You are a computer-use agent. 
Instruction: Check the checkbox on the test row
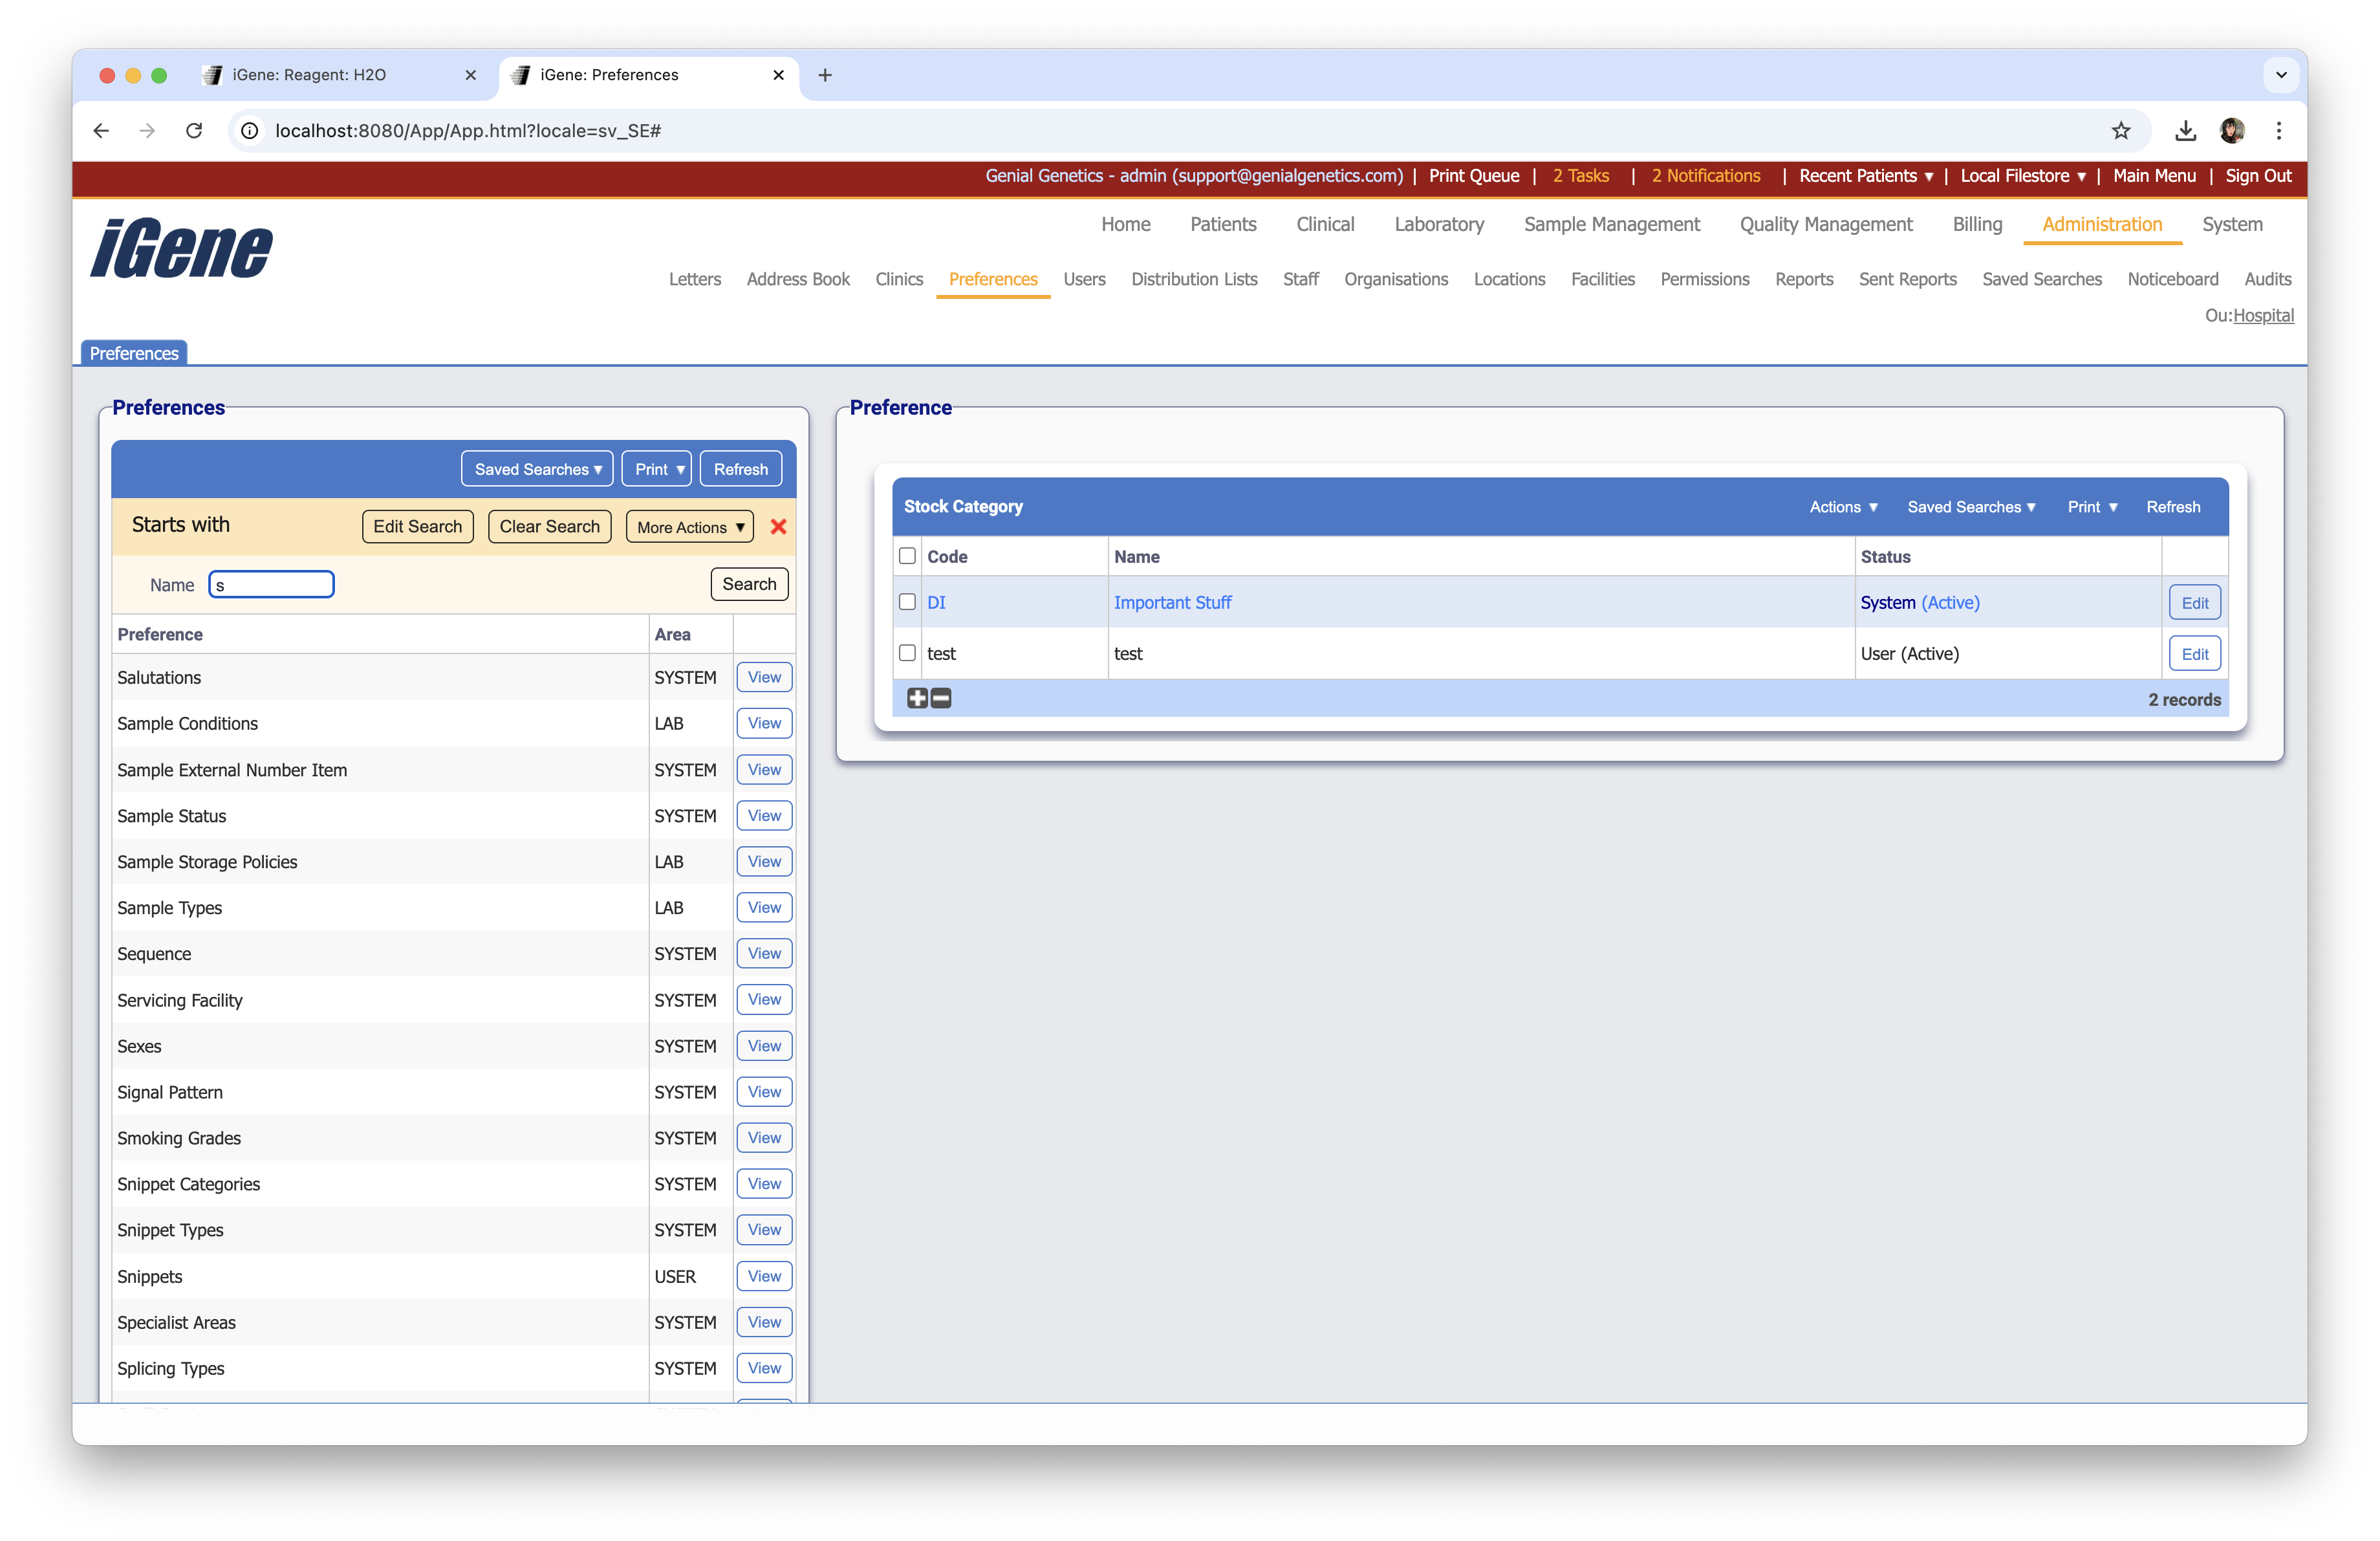[907, 653]
